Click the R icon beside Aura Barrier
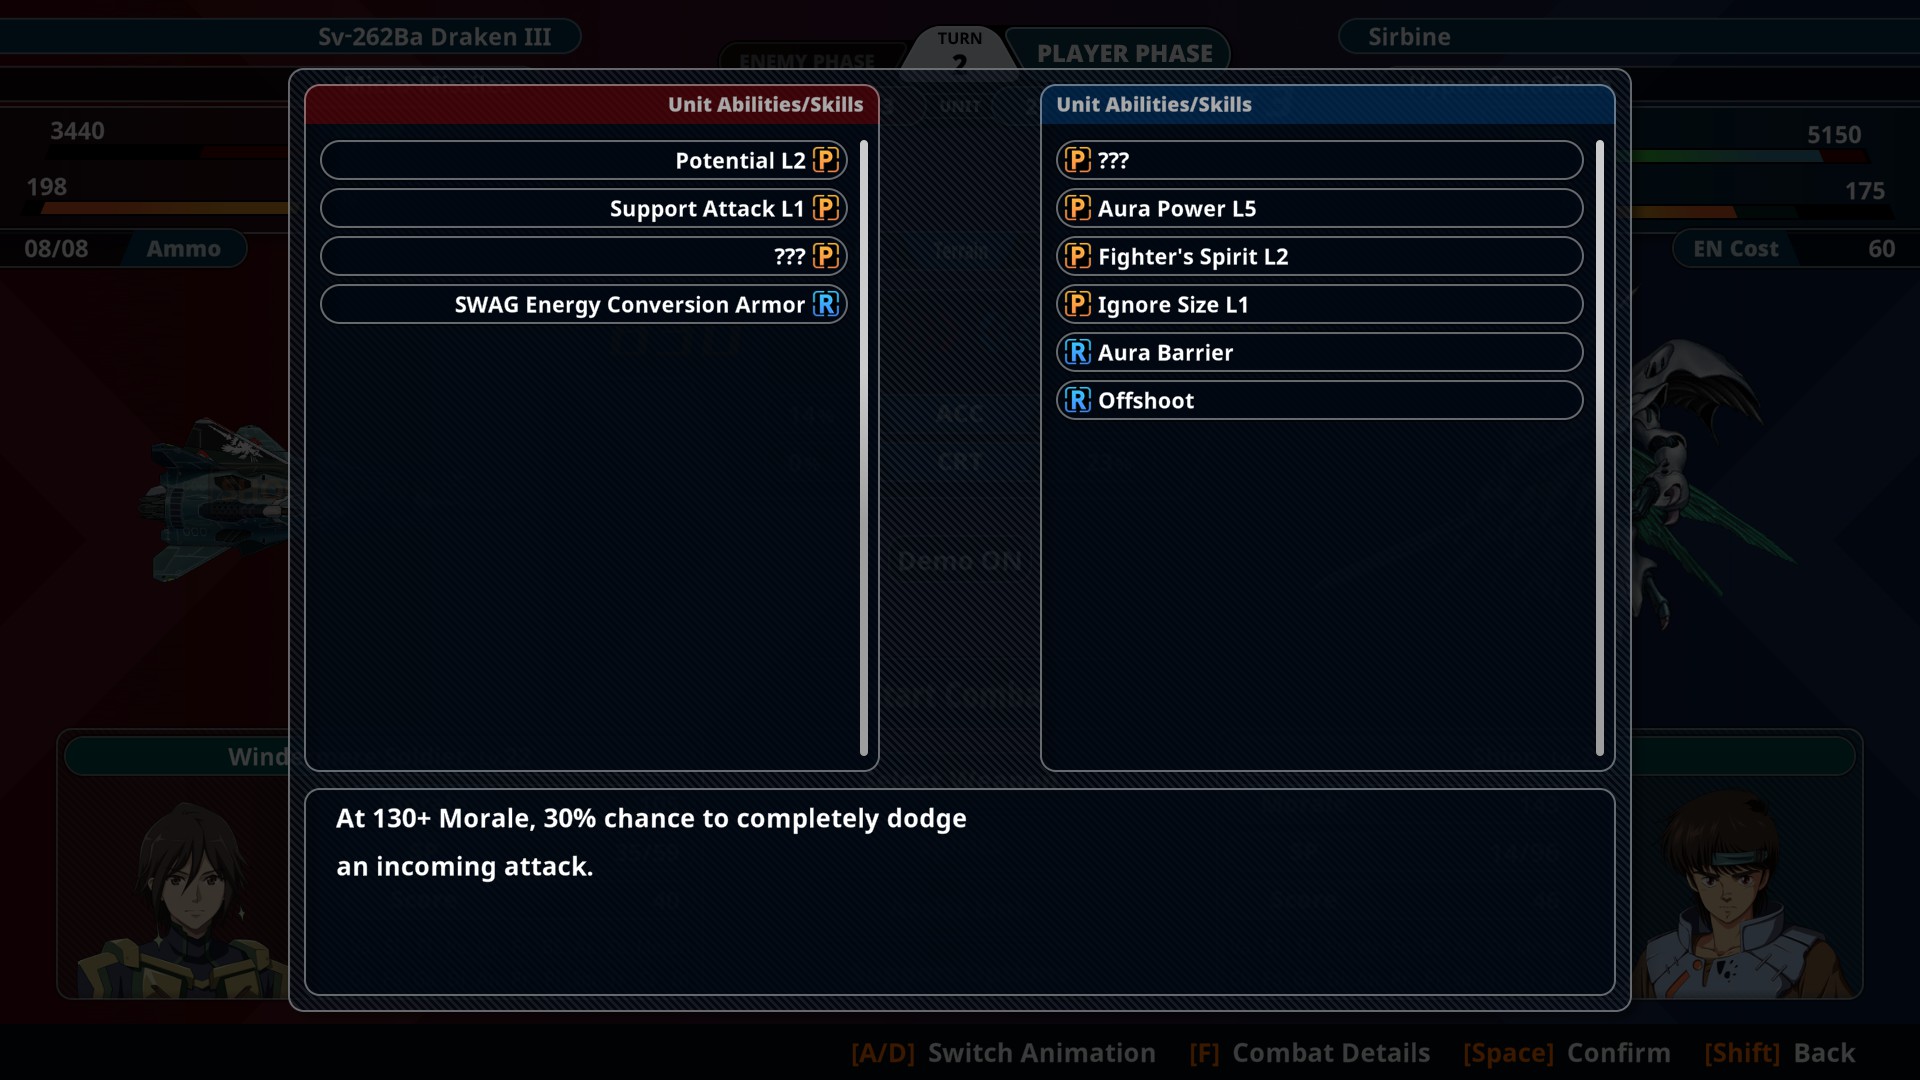 point(1077,352)
